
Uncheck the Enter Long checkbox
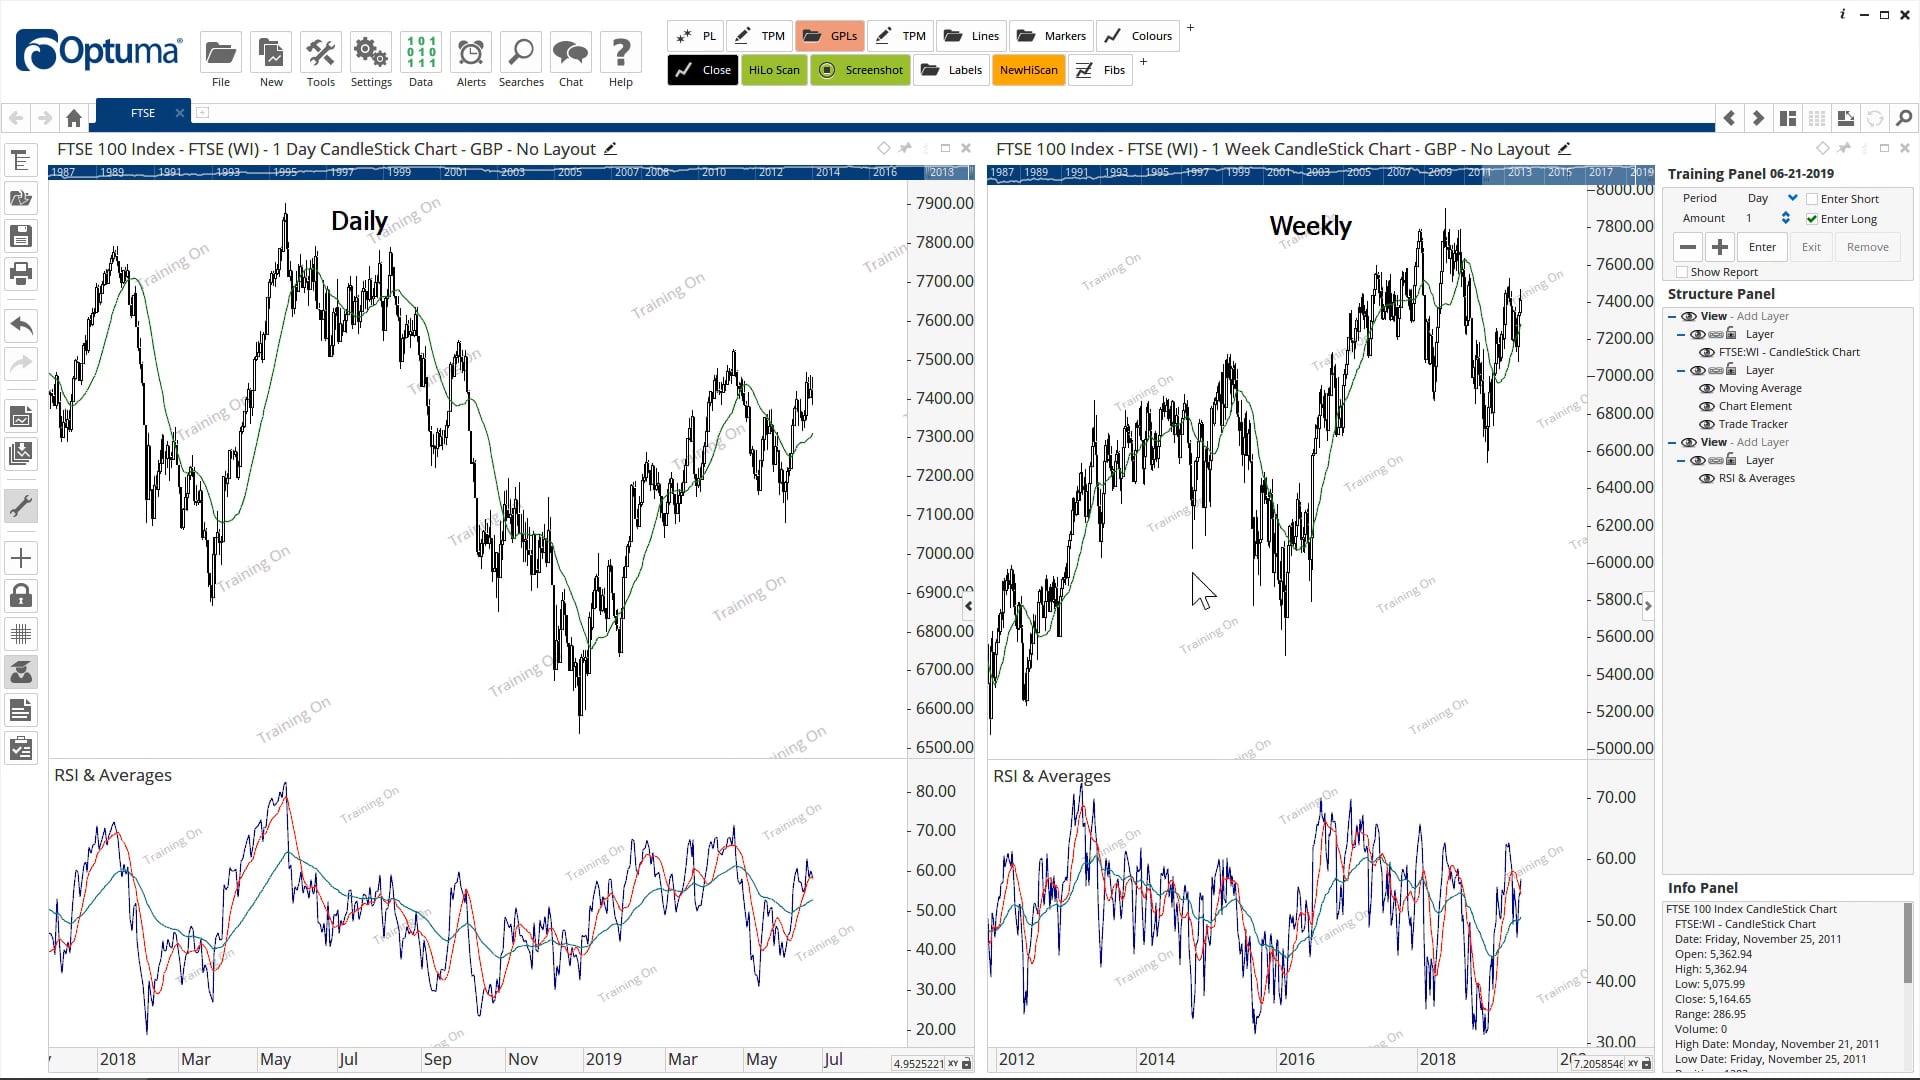(1812, 219)
